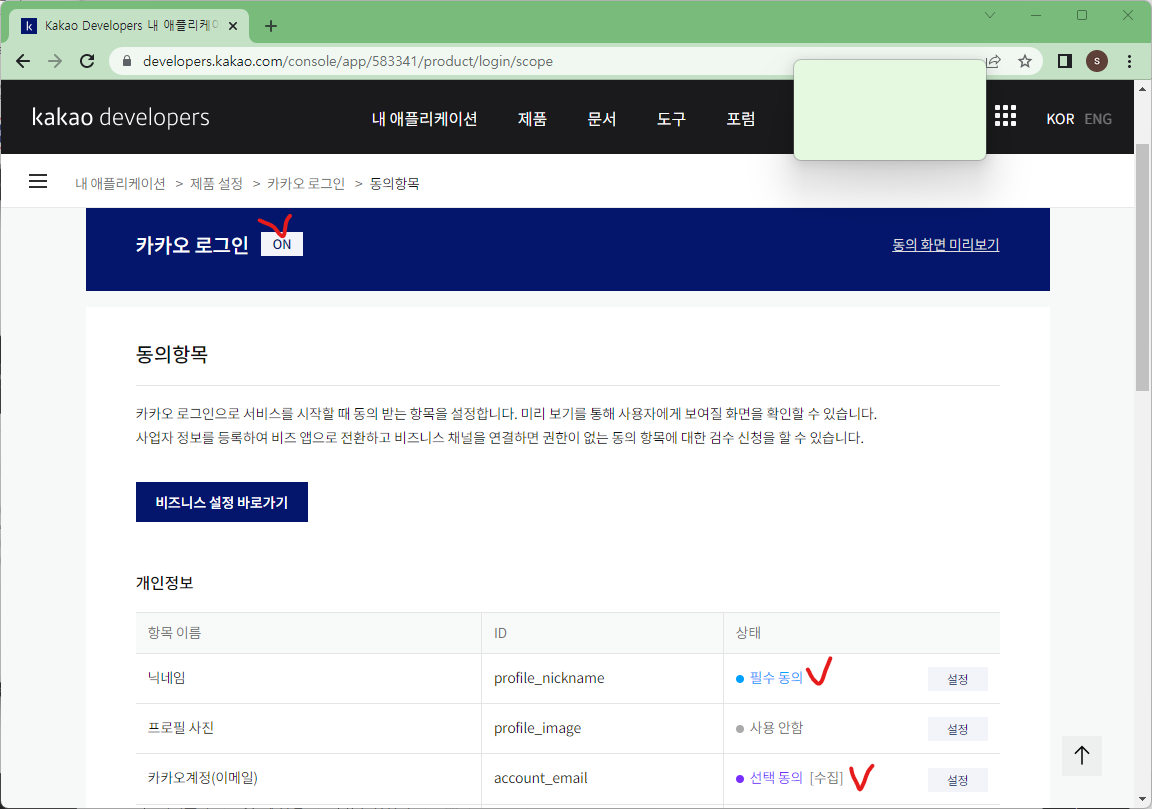Open a new browser tab

[x=270, y=26]
